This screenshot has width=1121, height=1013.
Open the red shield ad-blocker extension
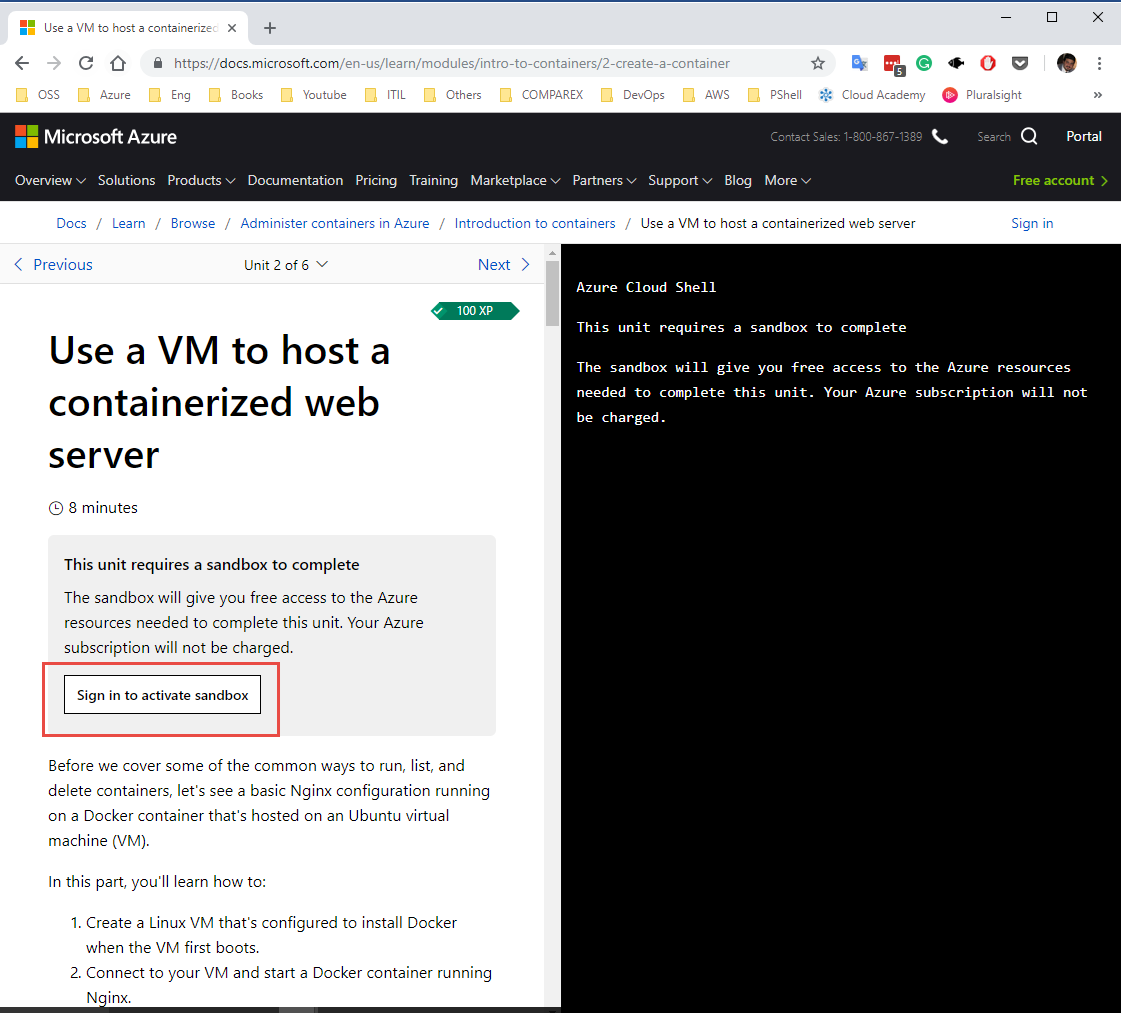[x=988, y=63]
